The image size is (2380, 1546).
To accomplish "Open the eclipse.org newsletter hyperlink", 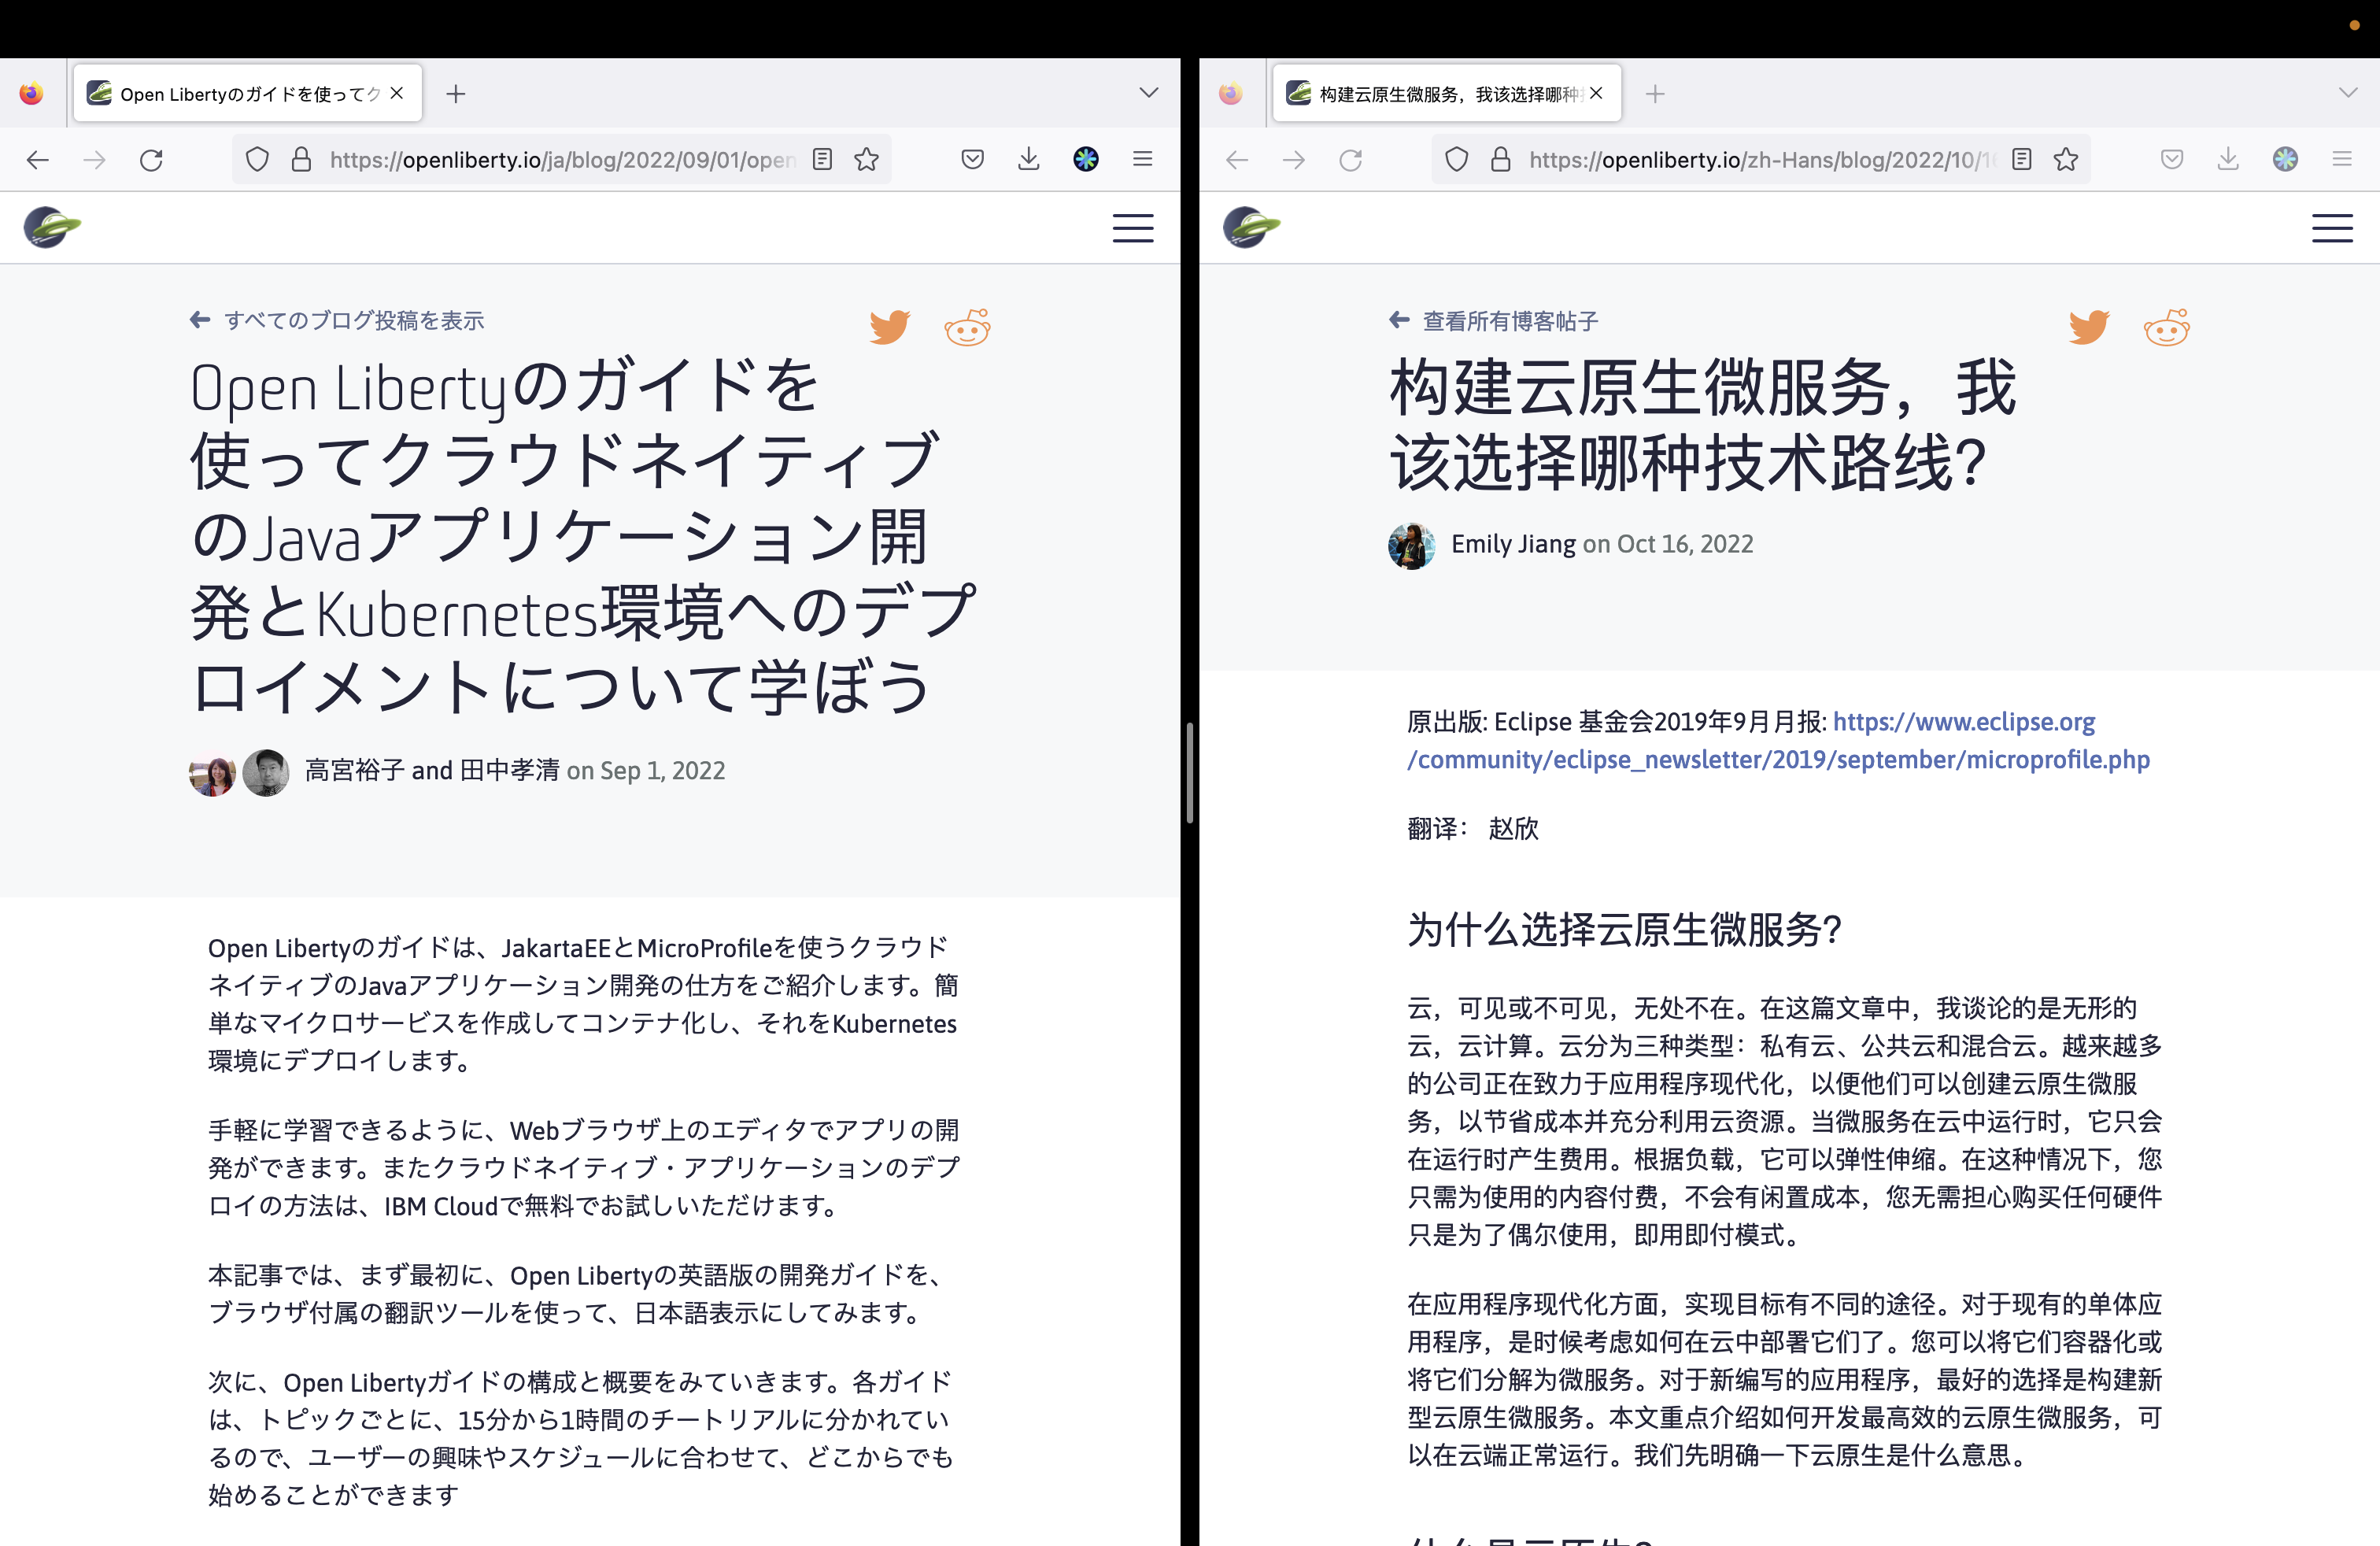I will (x=1779, y=740).
